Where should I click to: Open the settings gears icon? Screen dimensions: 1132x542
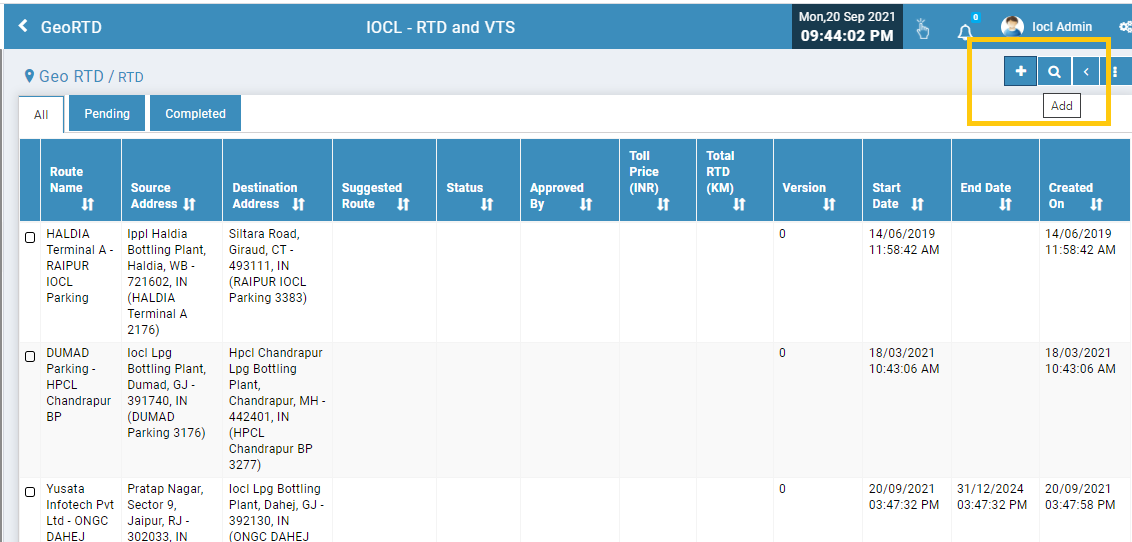click(x=1125, y=27)
